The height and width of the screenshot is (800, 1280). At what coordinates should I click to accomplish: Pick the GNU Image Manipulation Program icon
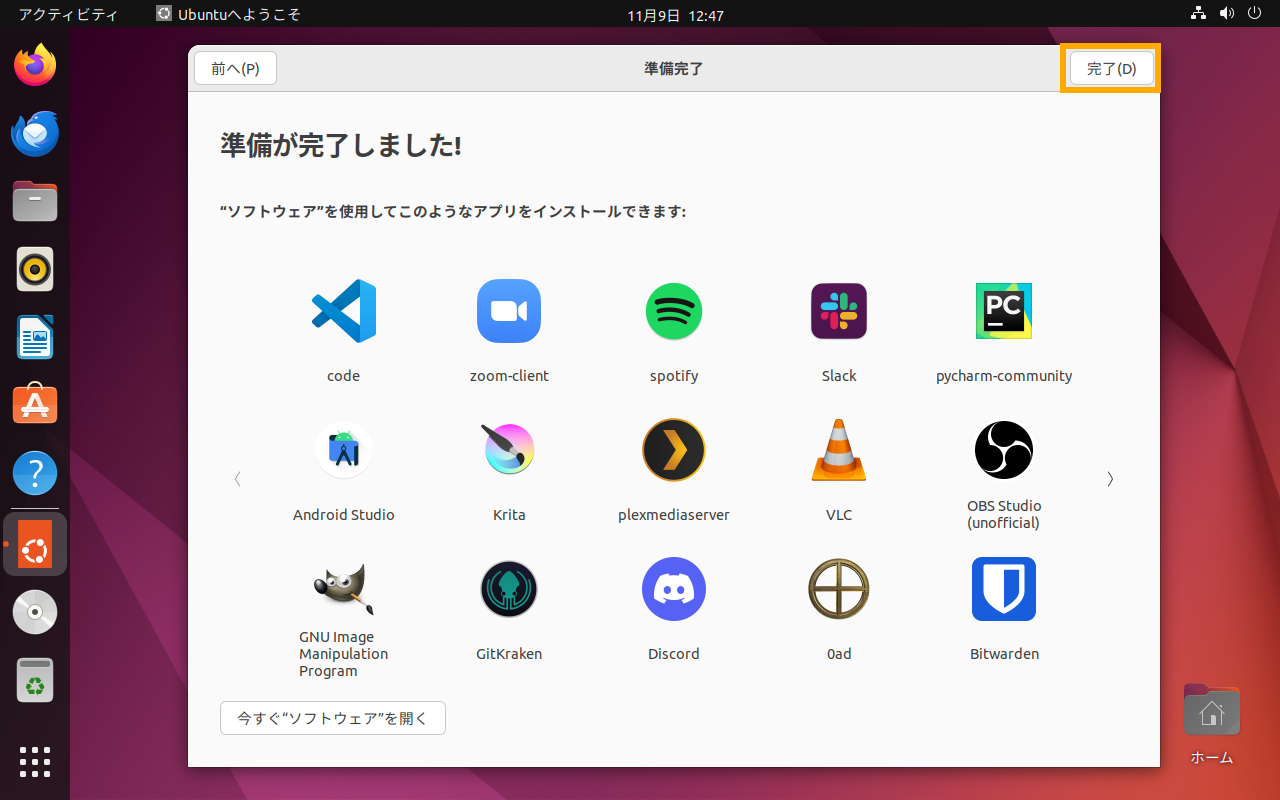(x=343, y=589)
